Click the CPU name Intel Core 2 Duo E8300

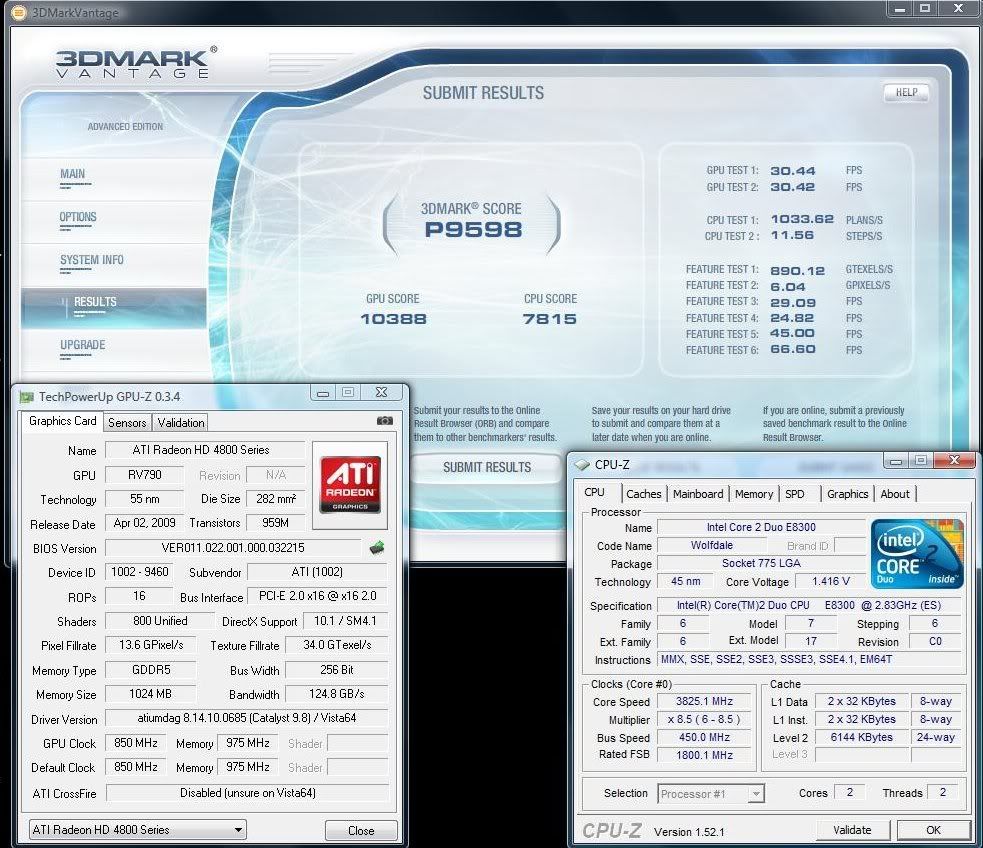(x=761, y=528)
